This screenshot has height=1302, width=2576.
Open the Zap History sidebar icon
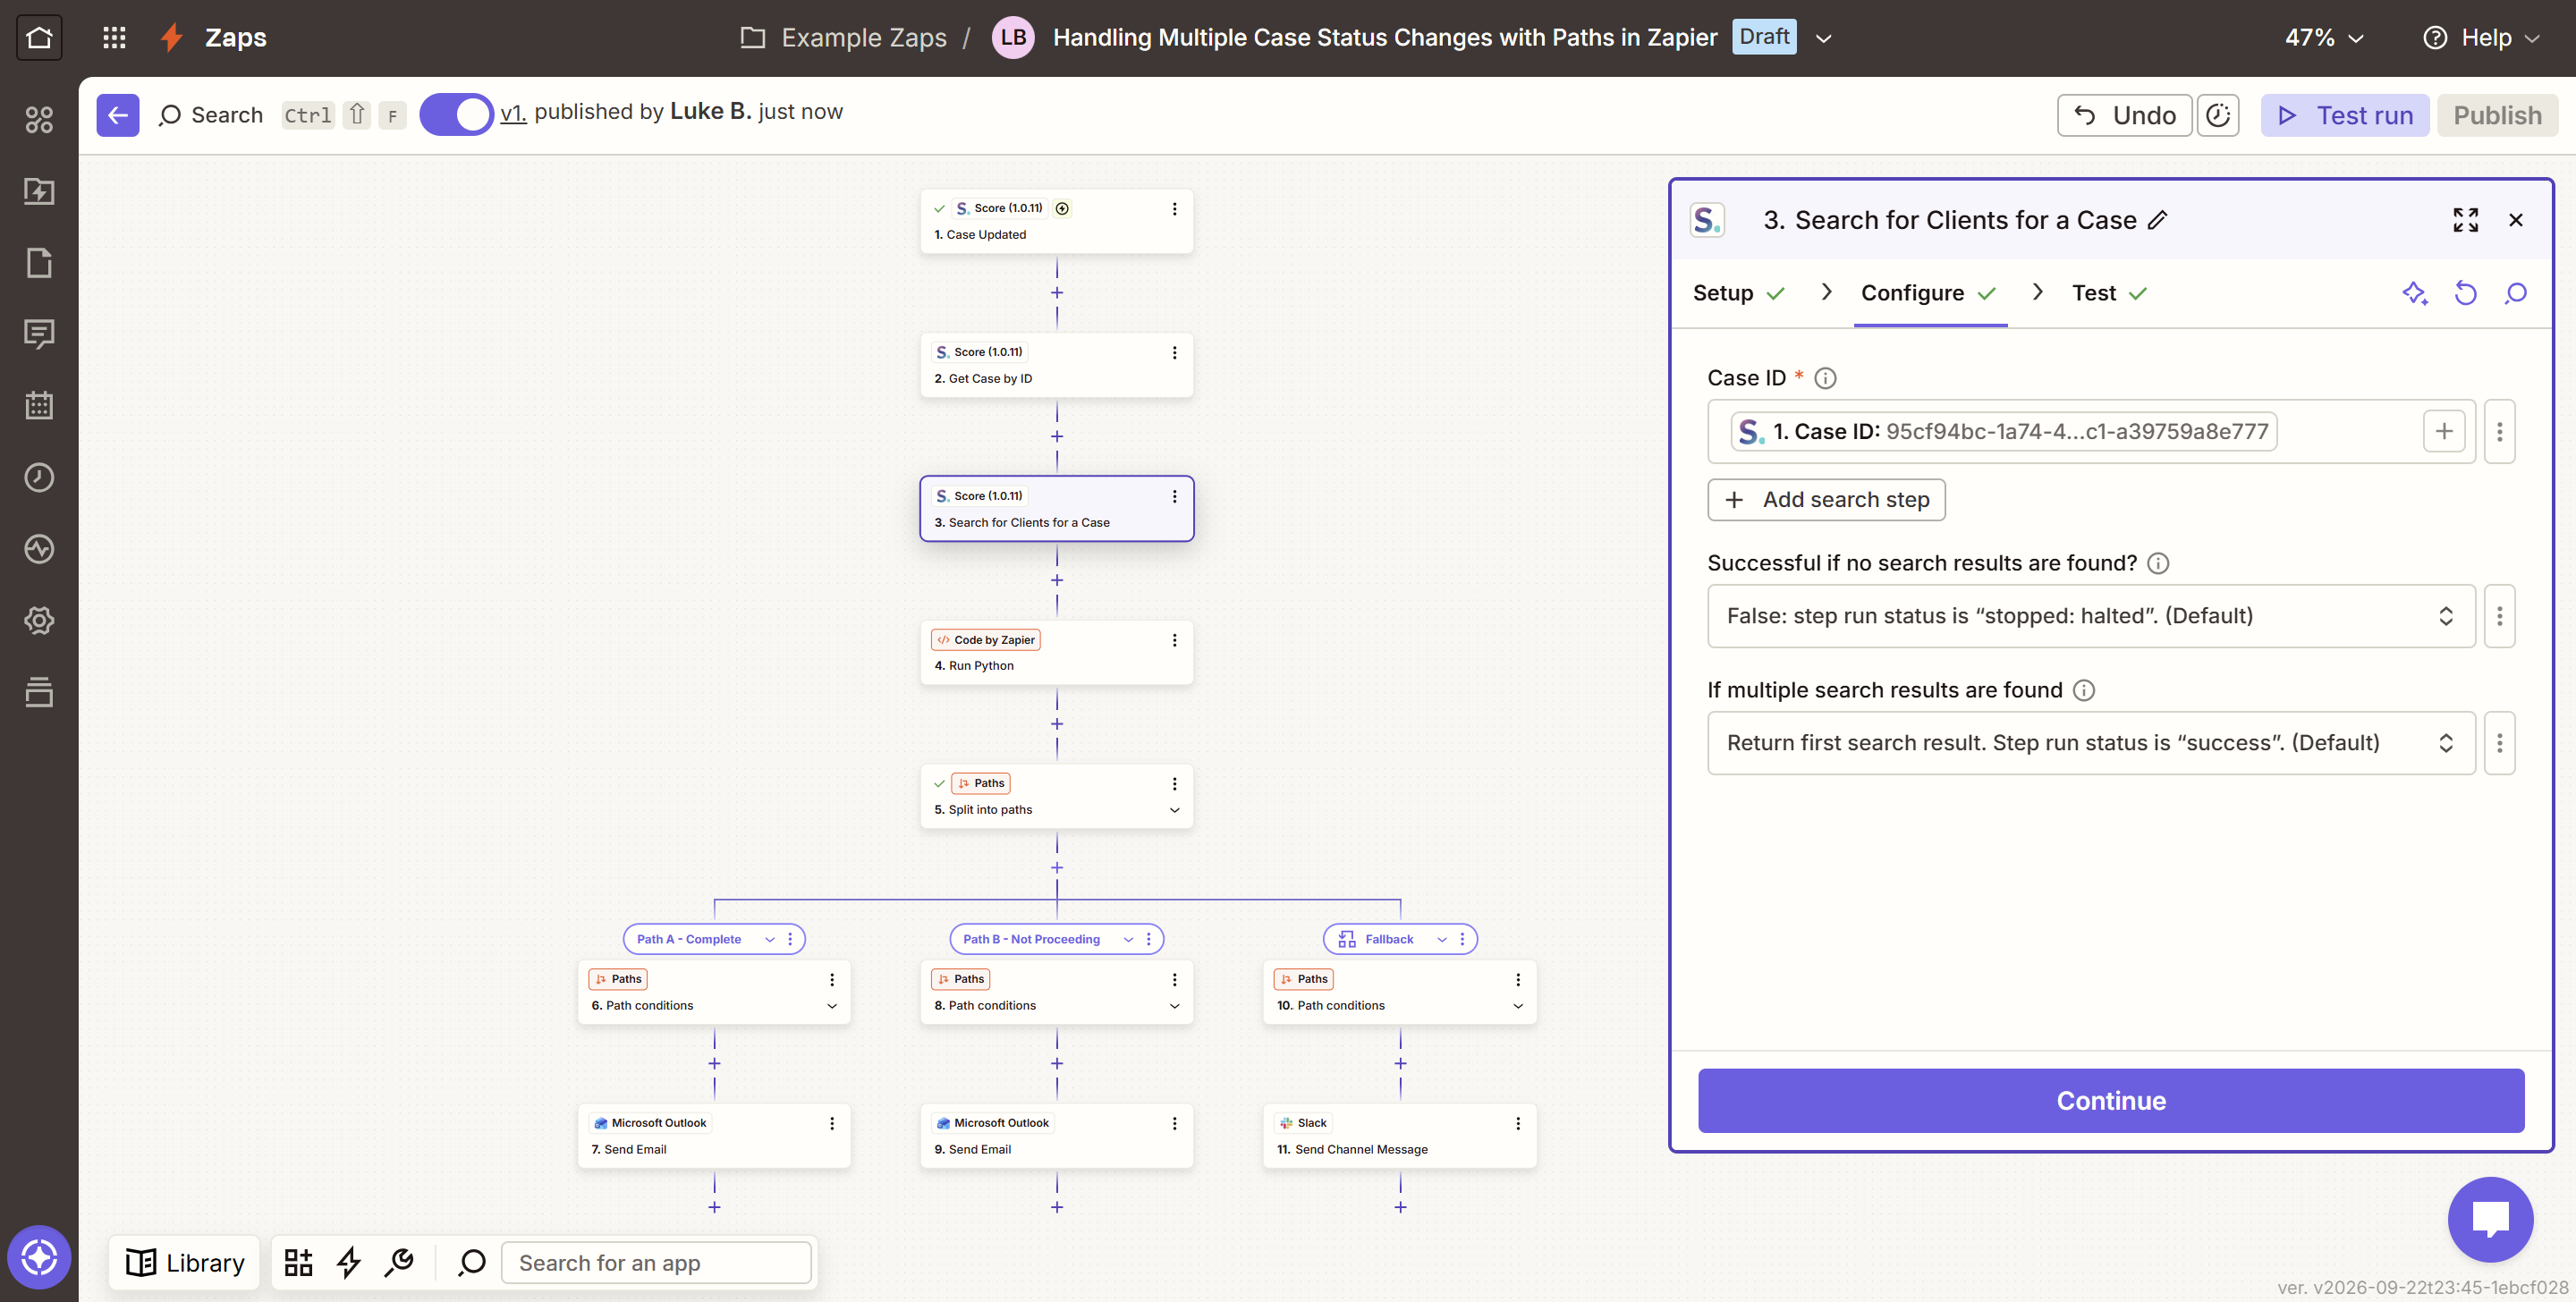[x=39, y=477]
